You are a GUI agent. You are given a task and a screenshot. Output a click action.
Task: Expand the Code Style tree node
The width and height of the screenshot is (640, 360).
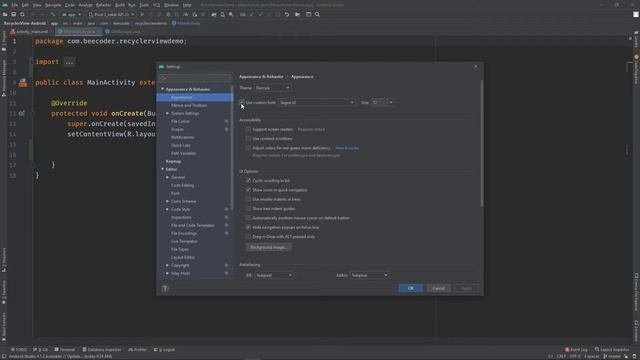coord(167,209)
